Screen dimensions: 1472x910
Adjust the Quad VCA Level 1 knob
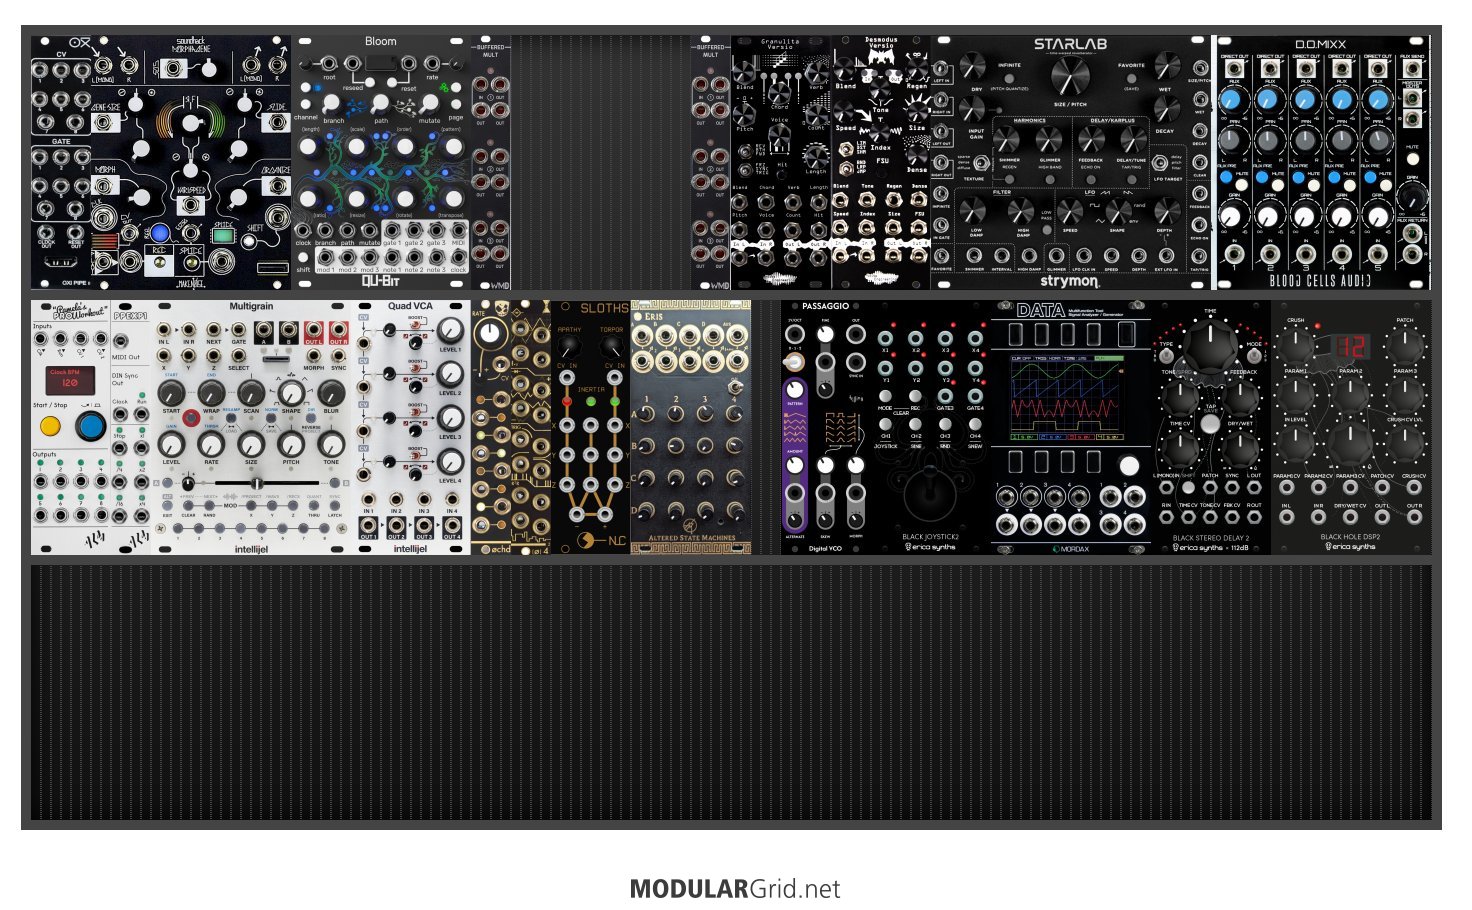[451, 330]
